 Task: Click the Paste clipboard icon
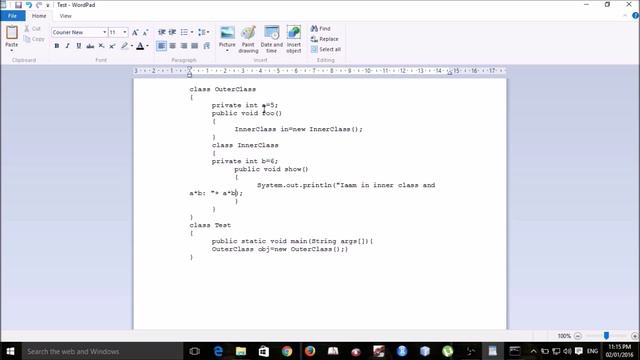12,33
